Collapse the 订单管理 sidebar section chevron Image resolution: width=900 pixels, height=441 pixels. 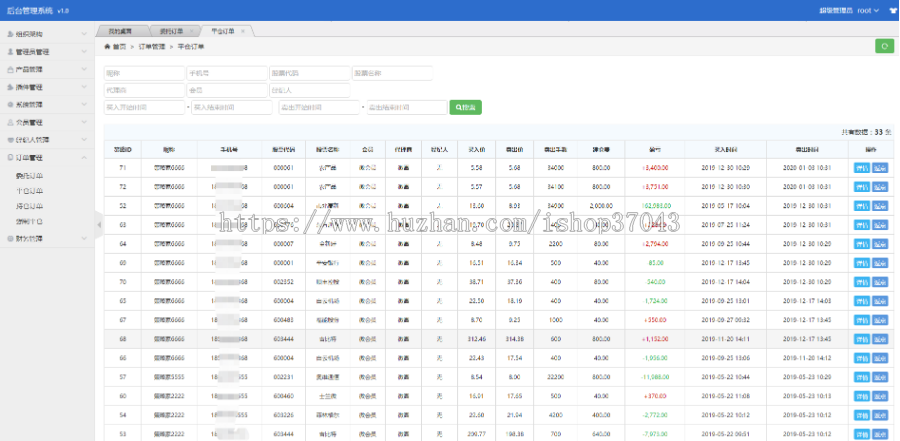click(86, 157)
